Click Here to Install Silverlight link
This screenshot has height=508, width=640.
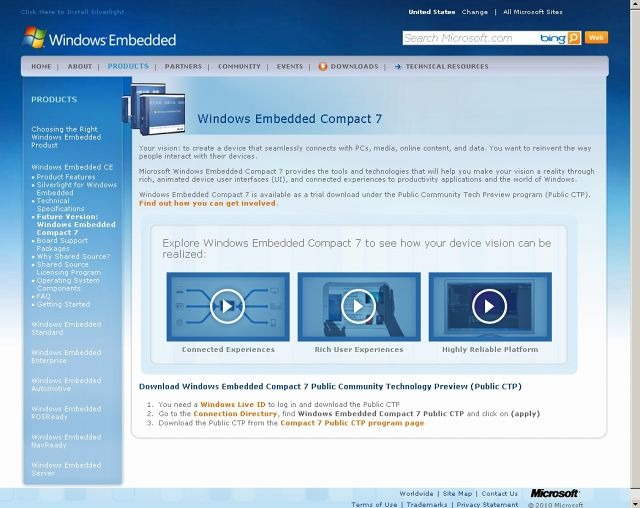pos(73,12)
